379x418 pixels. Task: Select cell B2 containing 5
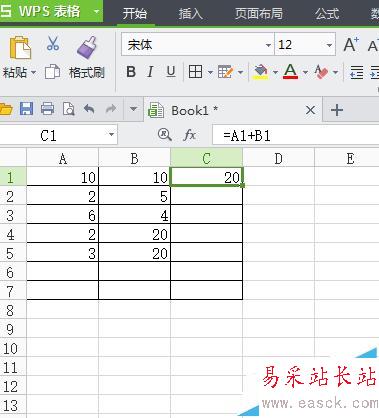tap(135, 196)
